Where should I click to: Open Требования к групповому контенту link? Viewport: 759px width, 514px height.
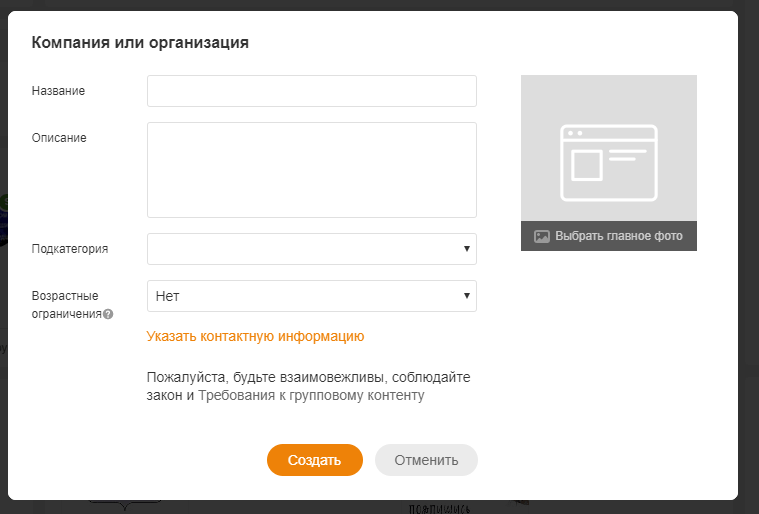pyautogui.click(x=311, y=396)
